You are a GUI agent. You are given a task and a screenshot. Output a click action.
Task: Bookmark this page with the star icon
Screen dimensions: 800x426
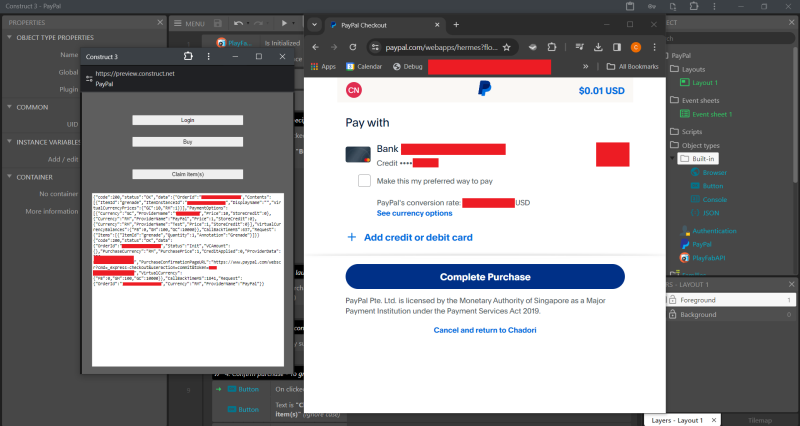(x=507, y=47)
